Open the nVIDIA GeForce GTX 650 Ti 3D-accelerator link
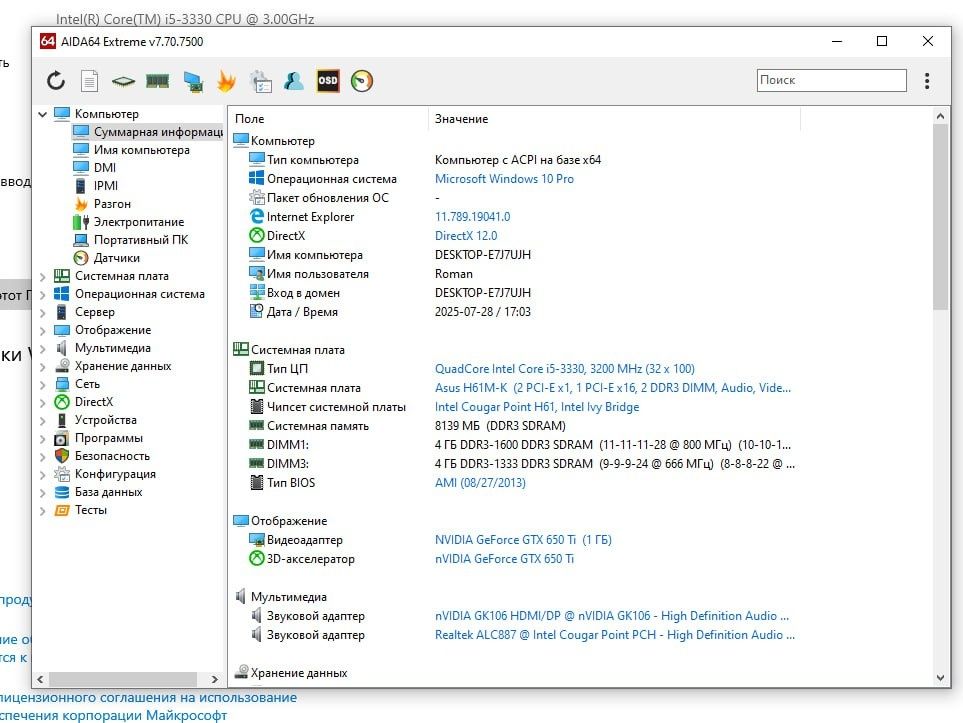This screenshot has width=963, height=723. tap(504, 559)
